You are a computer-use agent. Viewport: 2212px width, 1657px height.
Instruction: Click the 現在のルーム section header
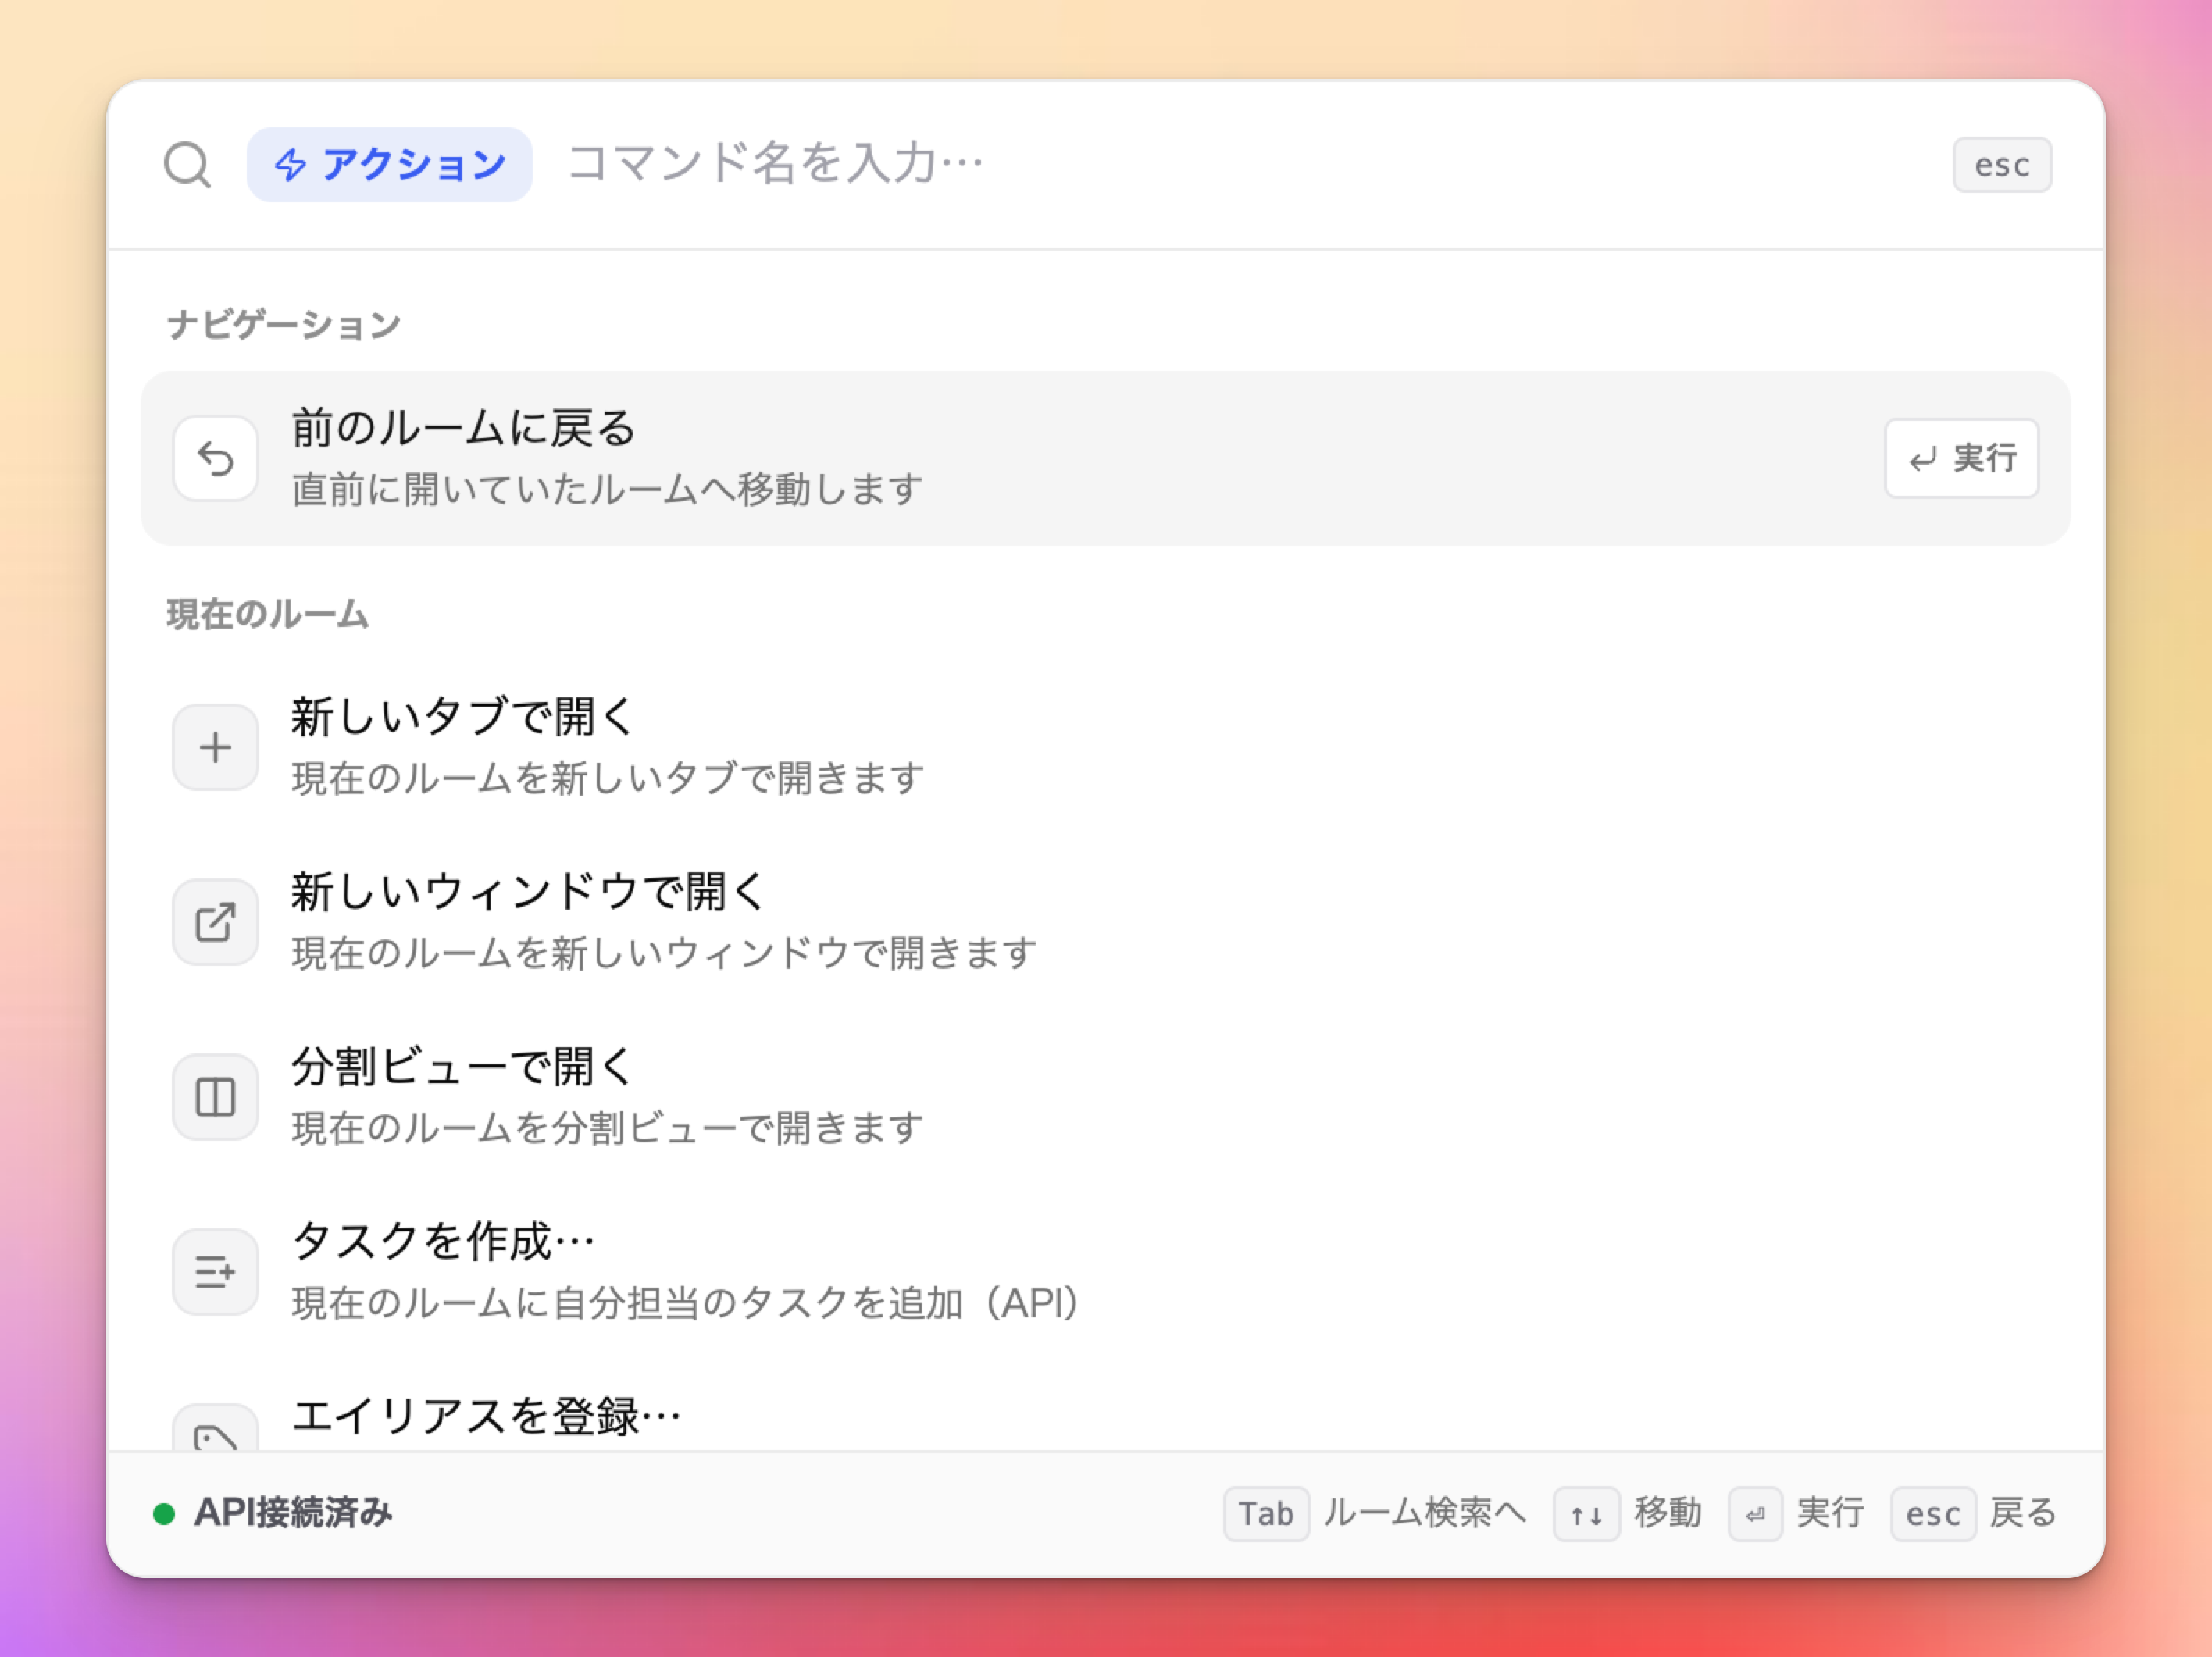[267, 614]
